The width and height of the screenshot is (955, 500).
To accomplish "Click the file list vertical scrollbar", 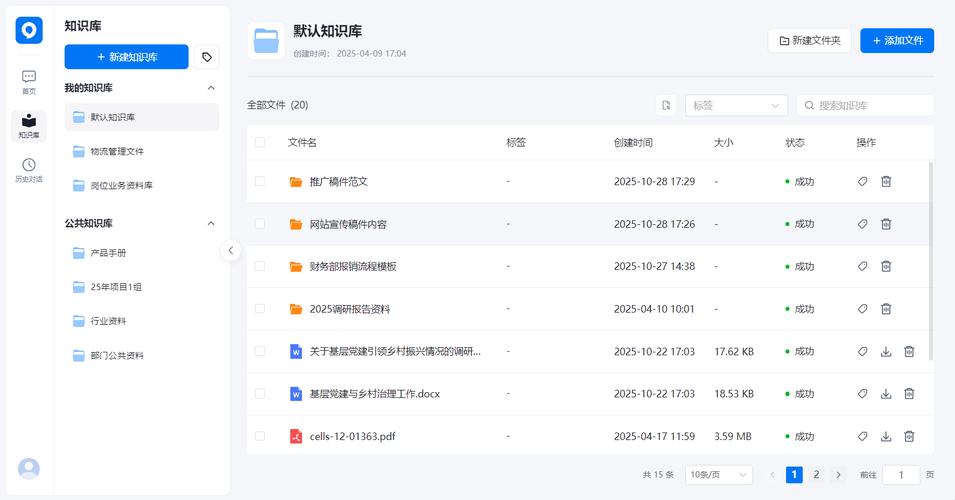I will coord(931,261).
